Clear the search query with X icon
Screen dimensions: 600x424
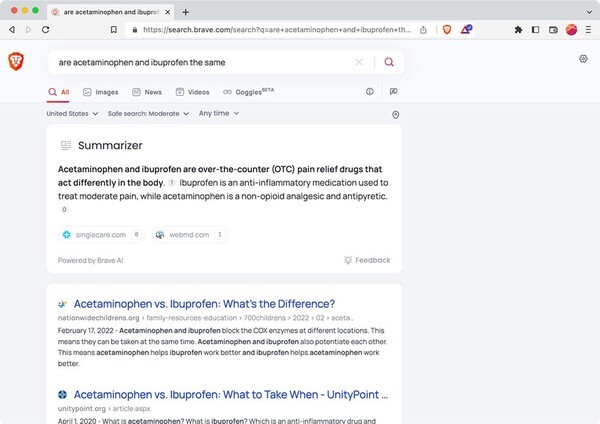click(x=360, y=62)
